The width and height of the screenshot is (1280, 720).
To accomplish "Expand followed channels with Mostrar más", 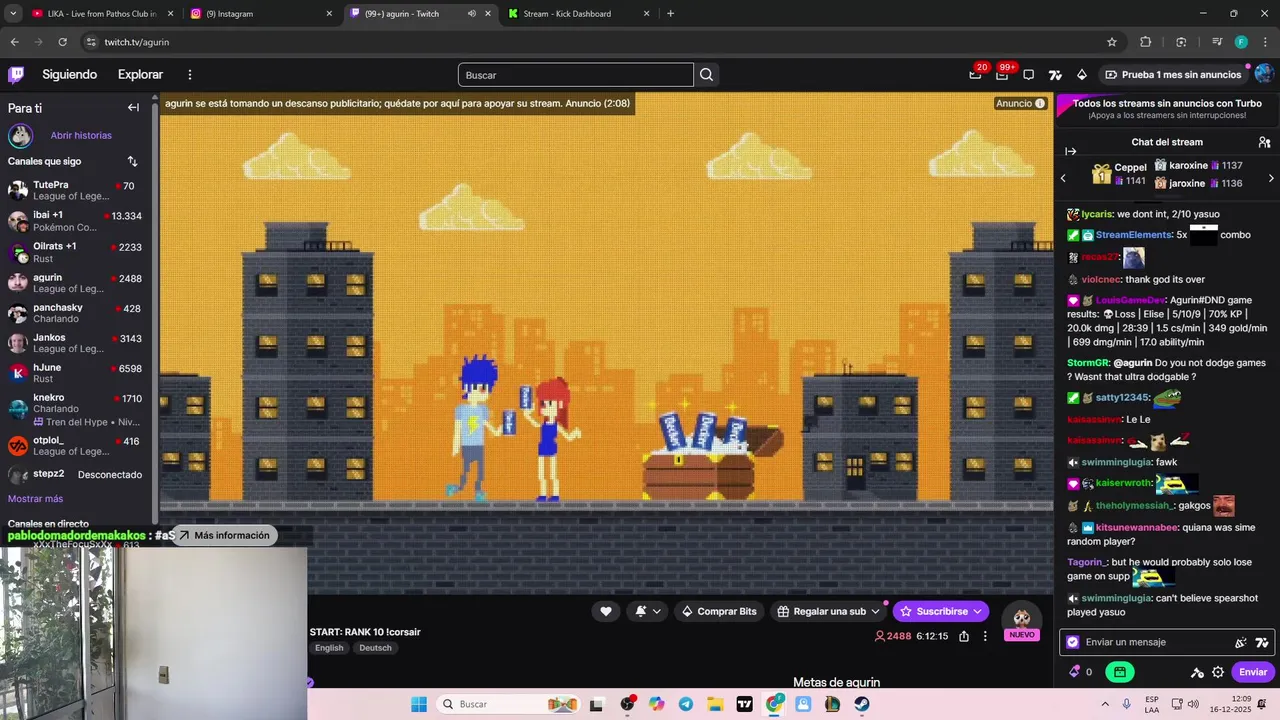I will tap(35, 499).
